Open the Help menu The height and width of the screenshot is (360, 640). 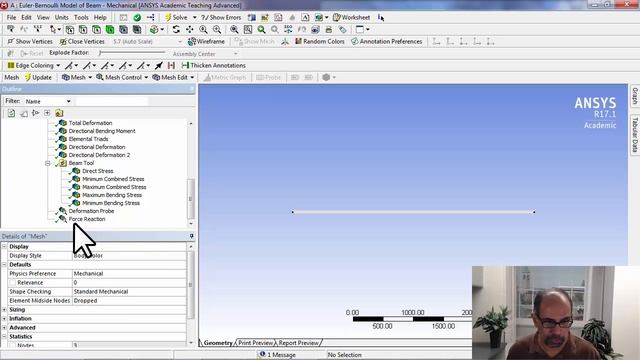[x=100, y=18]
